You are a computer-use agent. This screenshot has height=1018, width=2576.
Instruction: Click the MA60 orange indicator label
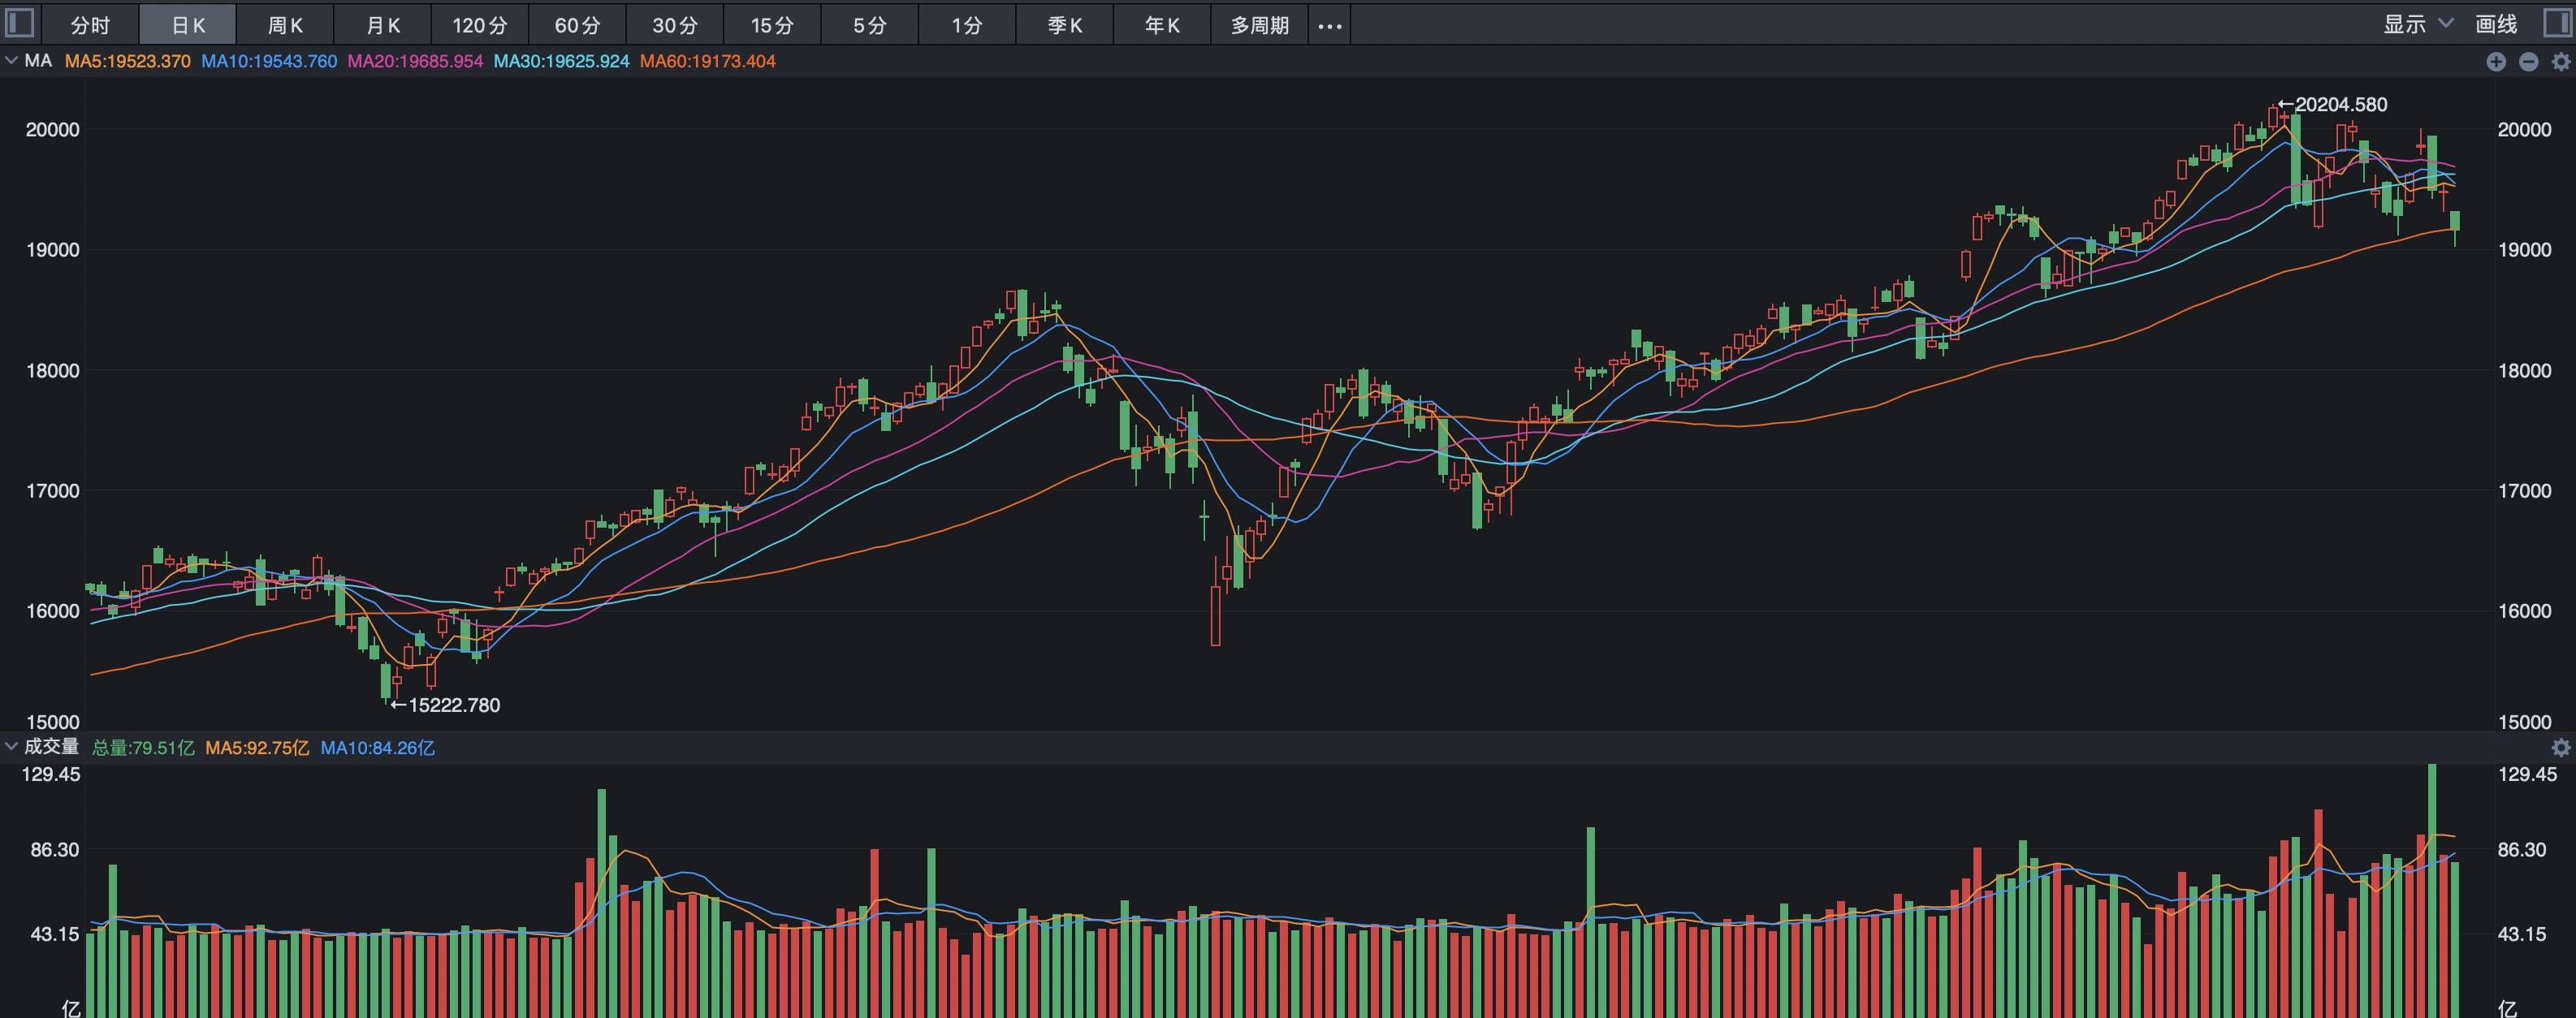pos(707,61)
